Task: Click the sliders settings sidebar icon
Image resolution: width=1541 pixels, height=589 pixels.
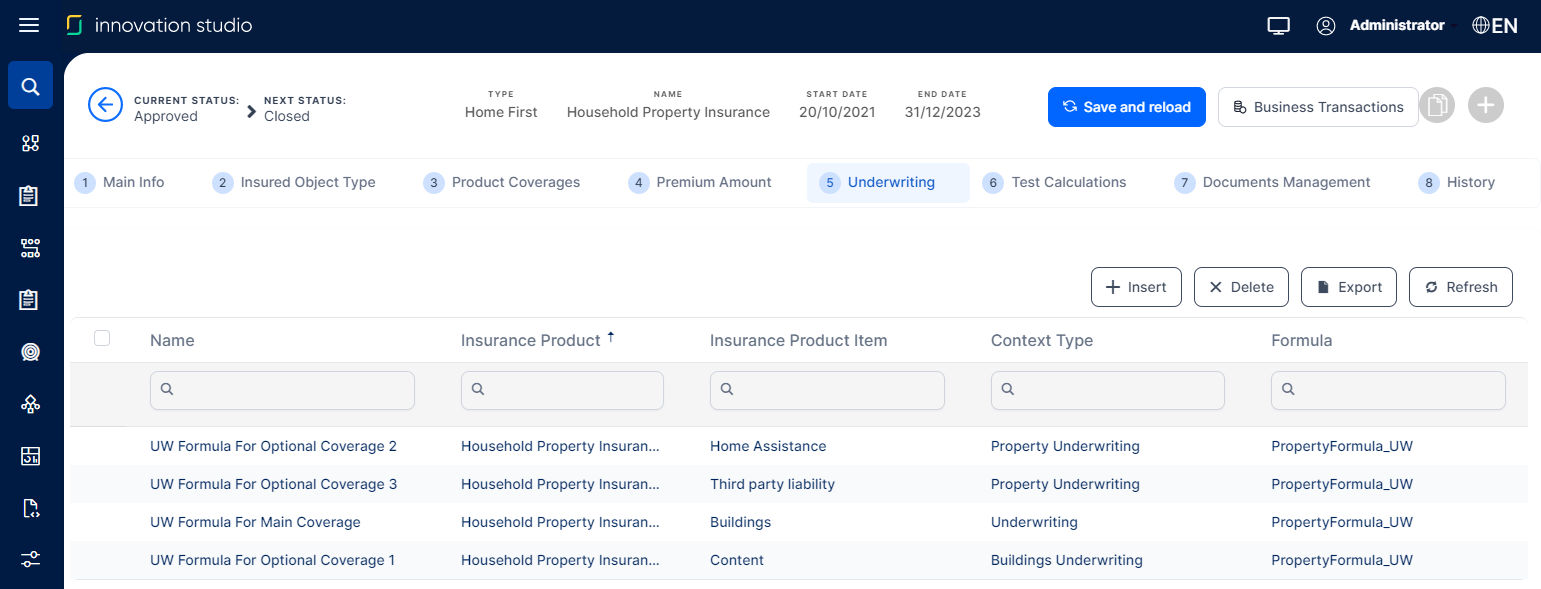Action: click(x=30, y=560)
